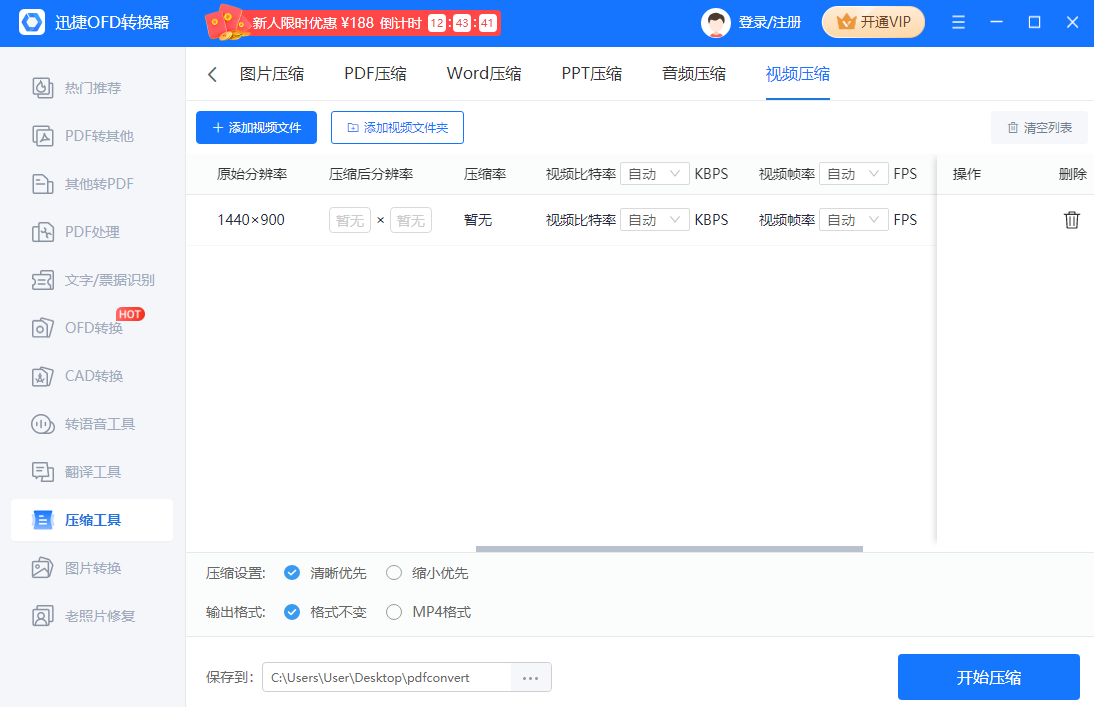The width and height of the screenshot is (1094, 707).
Task: Choose MP4格式 output format
Action: [394, 612]
